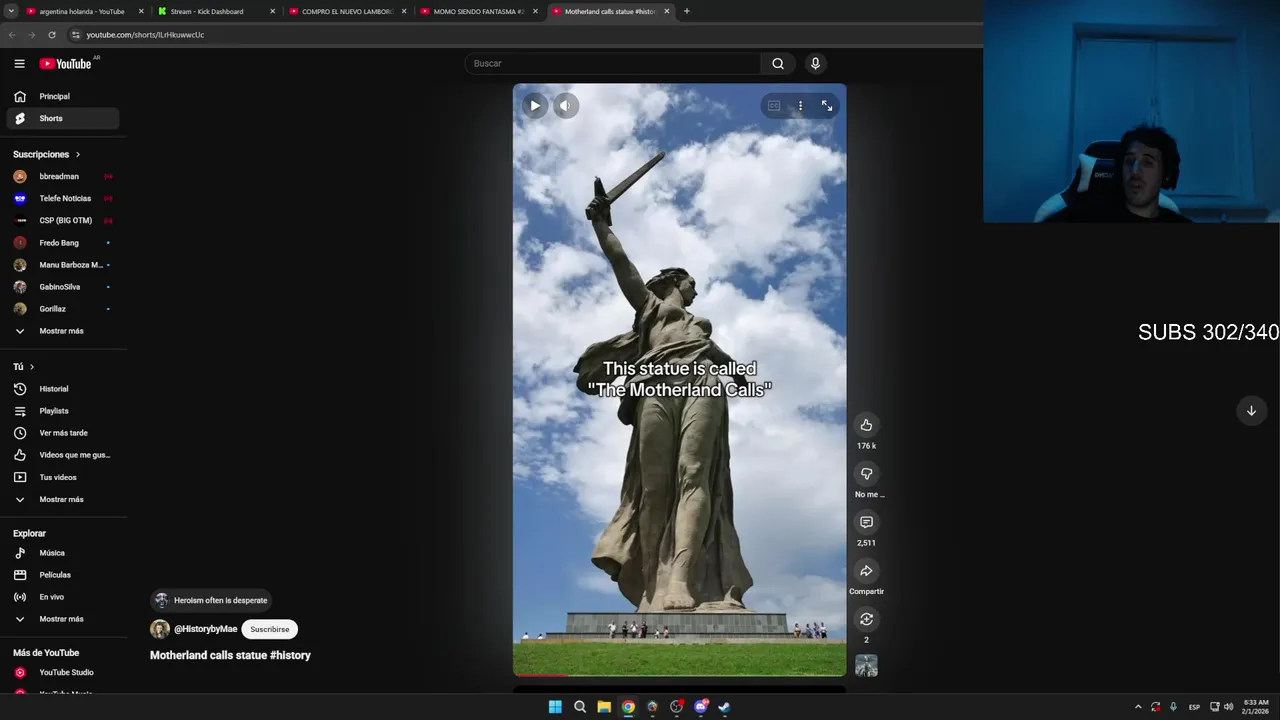
Task: Open Principal in the sidebar
Action: coord(63,96)
